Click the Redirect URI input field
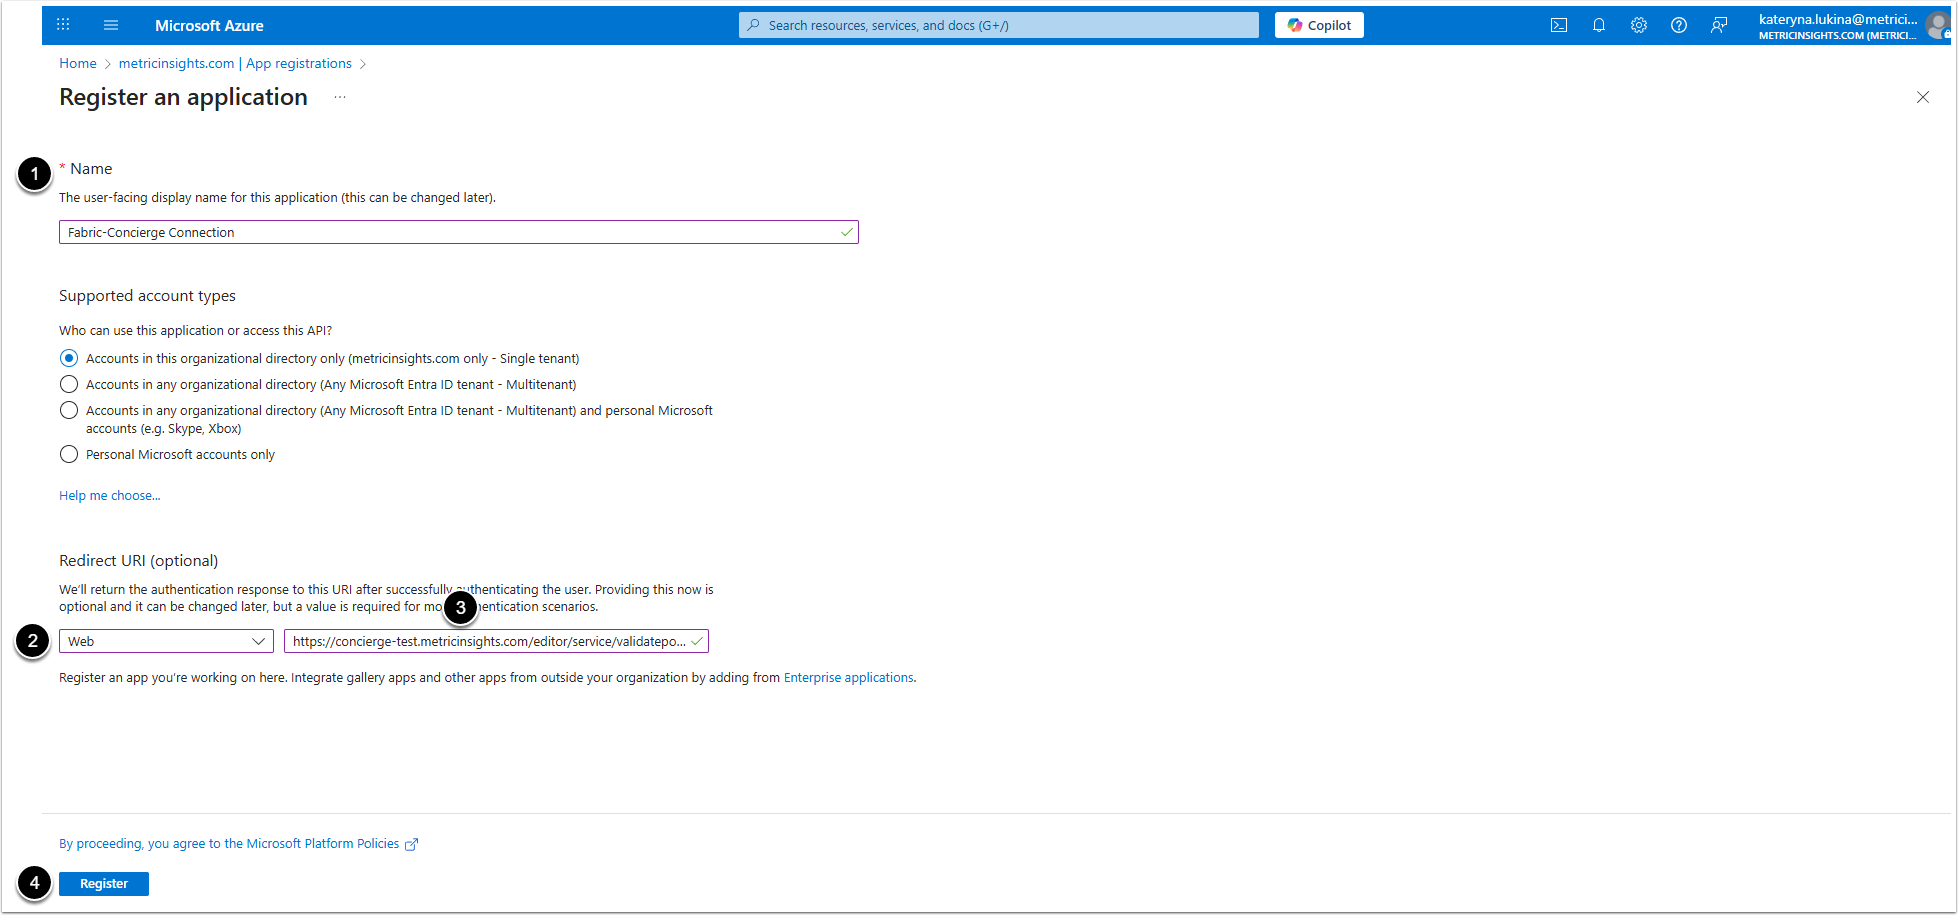Screen dimensions: 1958x915 [496, 641]
